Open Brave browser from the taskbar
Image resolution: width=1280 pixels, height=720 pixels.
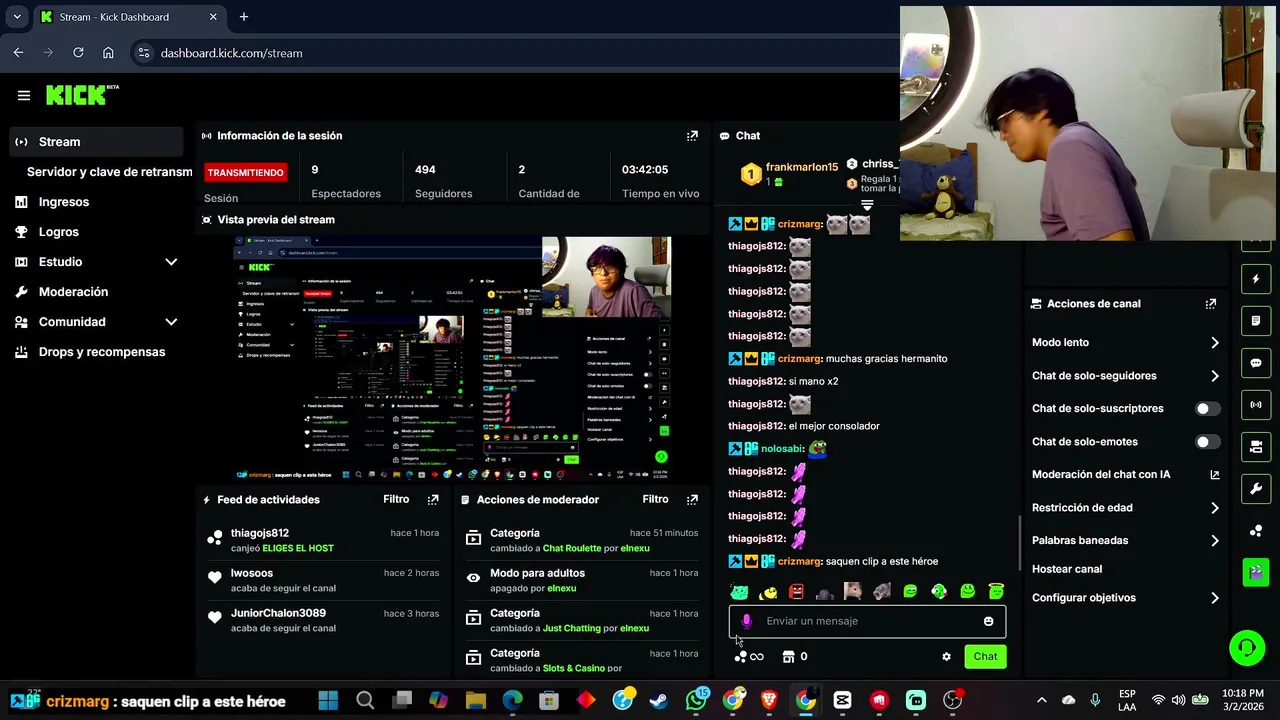pyautogui.click(x=769, y=701)
